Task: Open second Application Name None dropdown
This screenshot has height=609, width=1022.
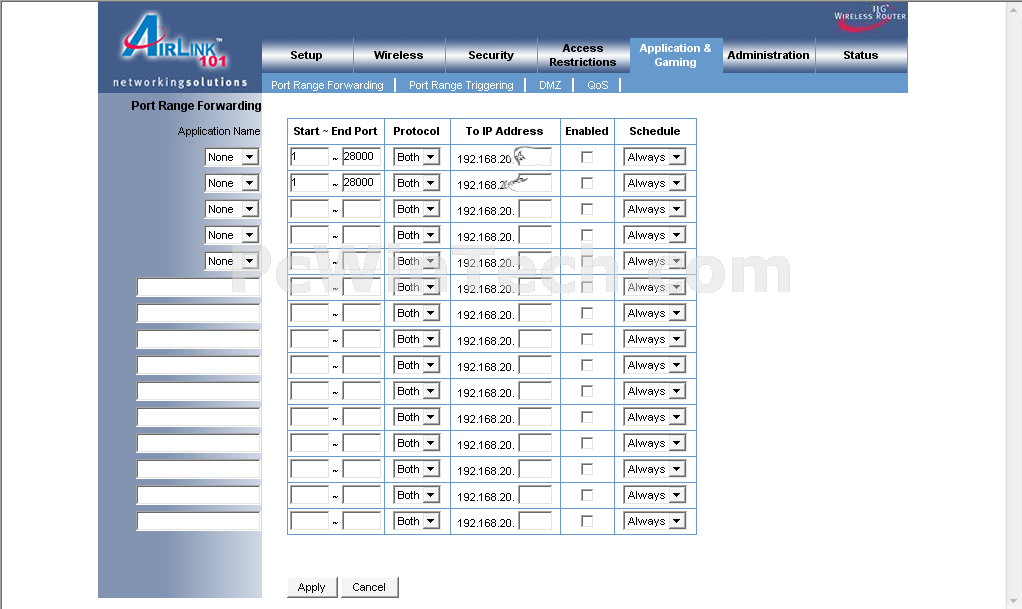Action: [x=231, y=183]
